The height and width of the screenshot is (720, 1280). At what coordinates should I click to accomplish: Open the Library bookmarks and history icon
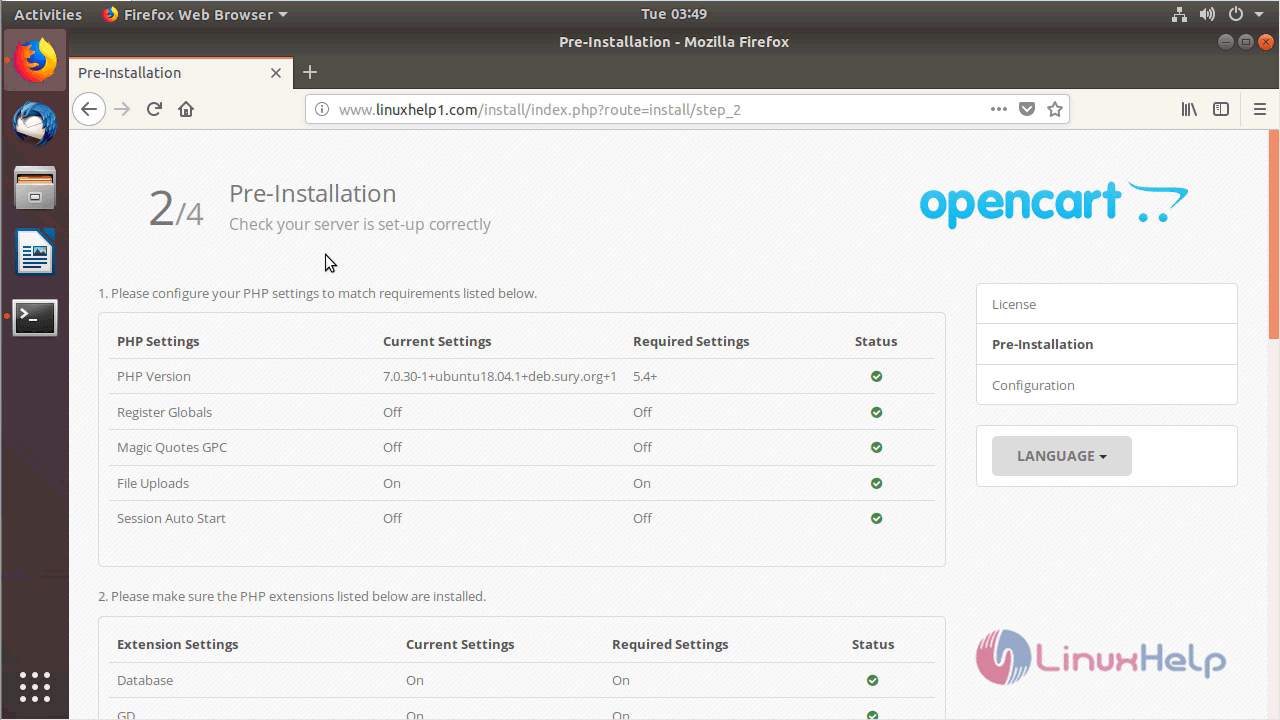pos(1189,109)
